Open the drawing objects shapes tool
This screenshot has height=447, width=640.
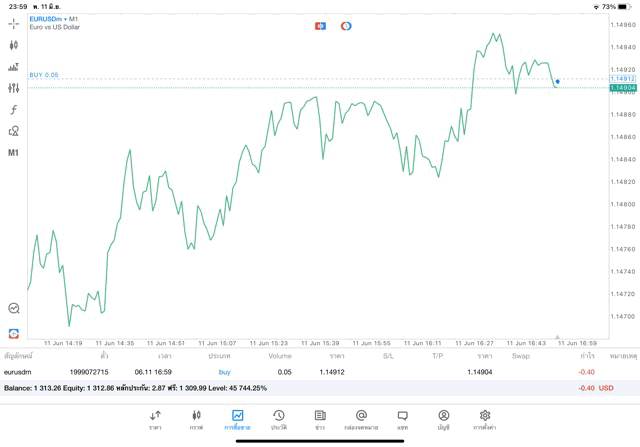[x=14, y=131]
